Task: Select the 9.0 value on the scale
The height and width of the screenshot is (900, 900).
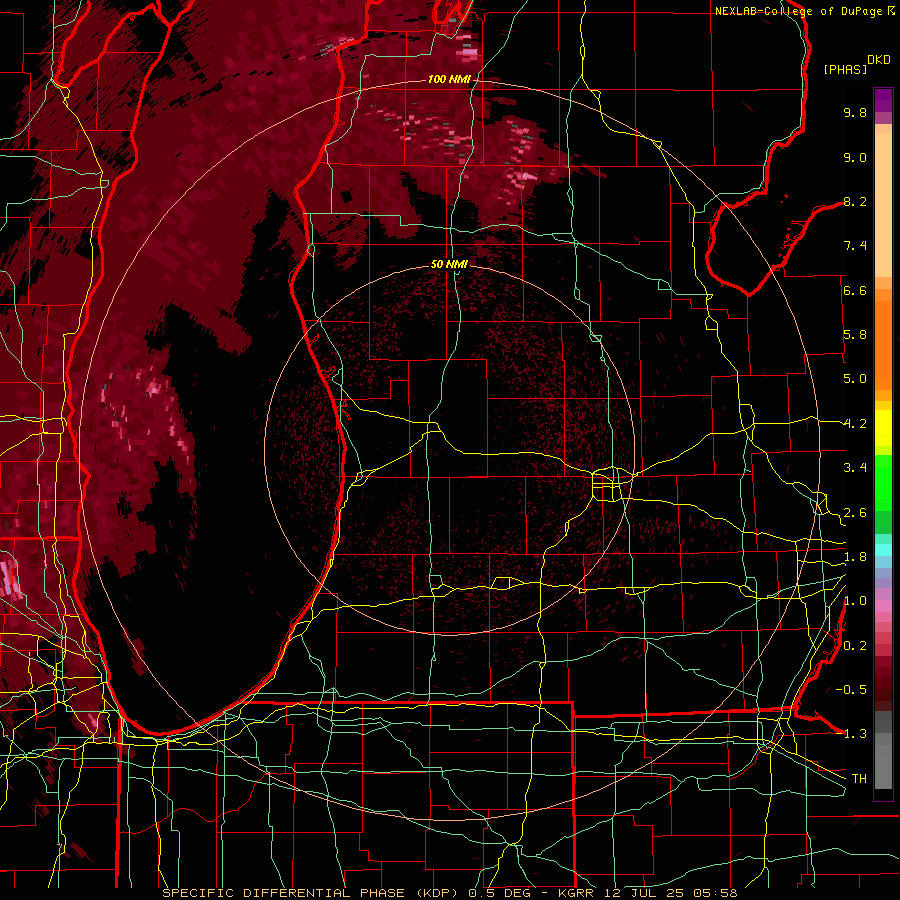Action: point(855,157)
